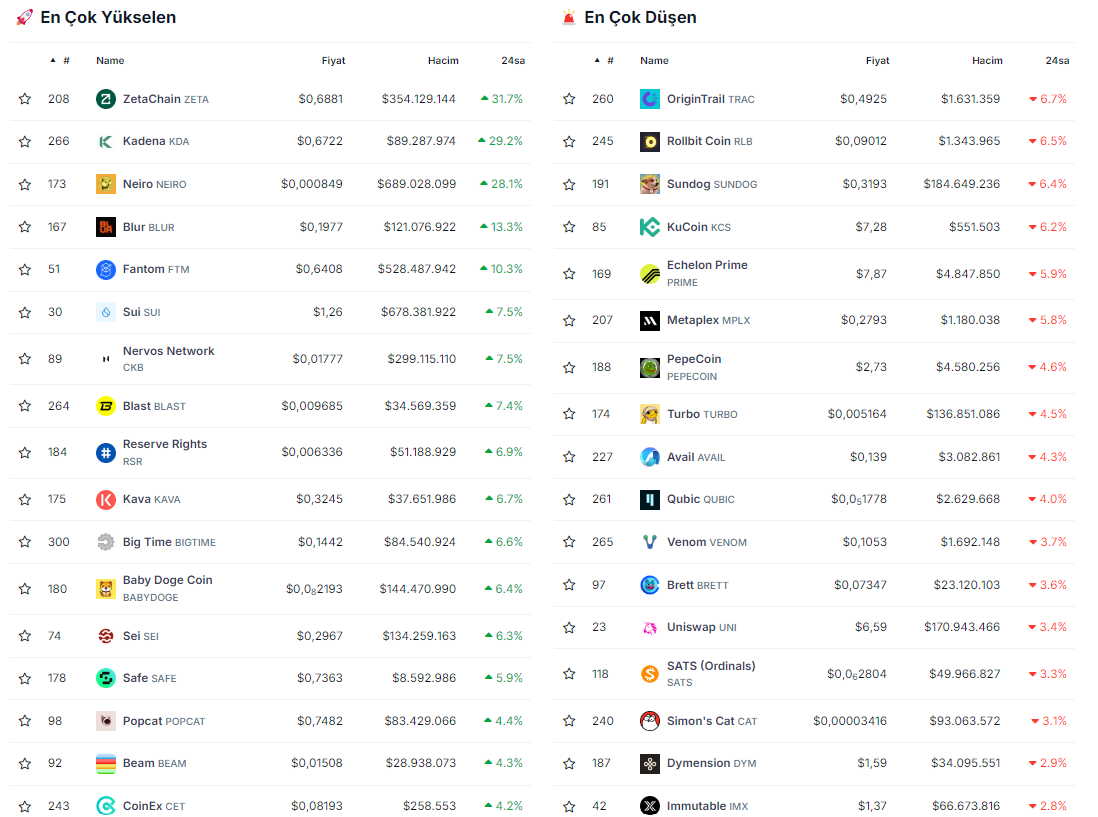Click the Reserve Rights coin logo
Viewport: 1098px width, 817px height.
point(105,453)
